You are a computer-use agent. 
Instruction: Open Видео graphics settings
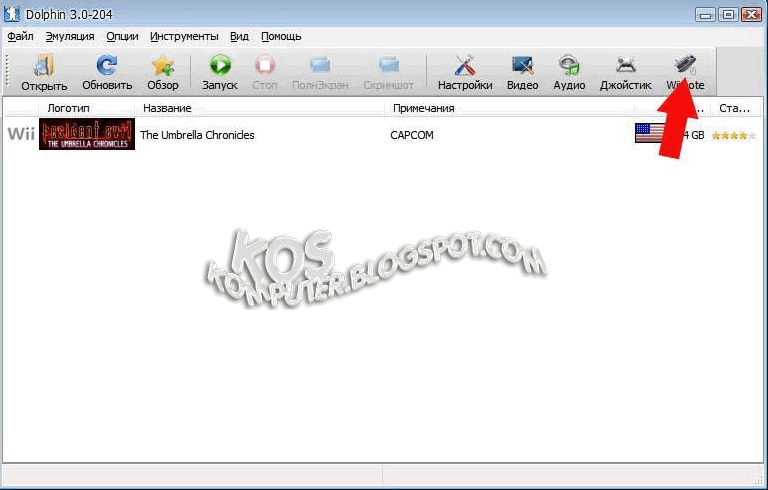(x=523, y=73)
